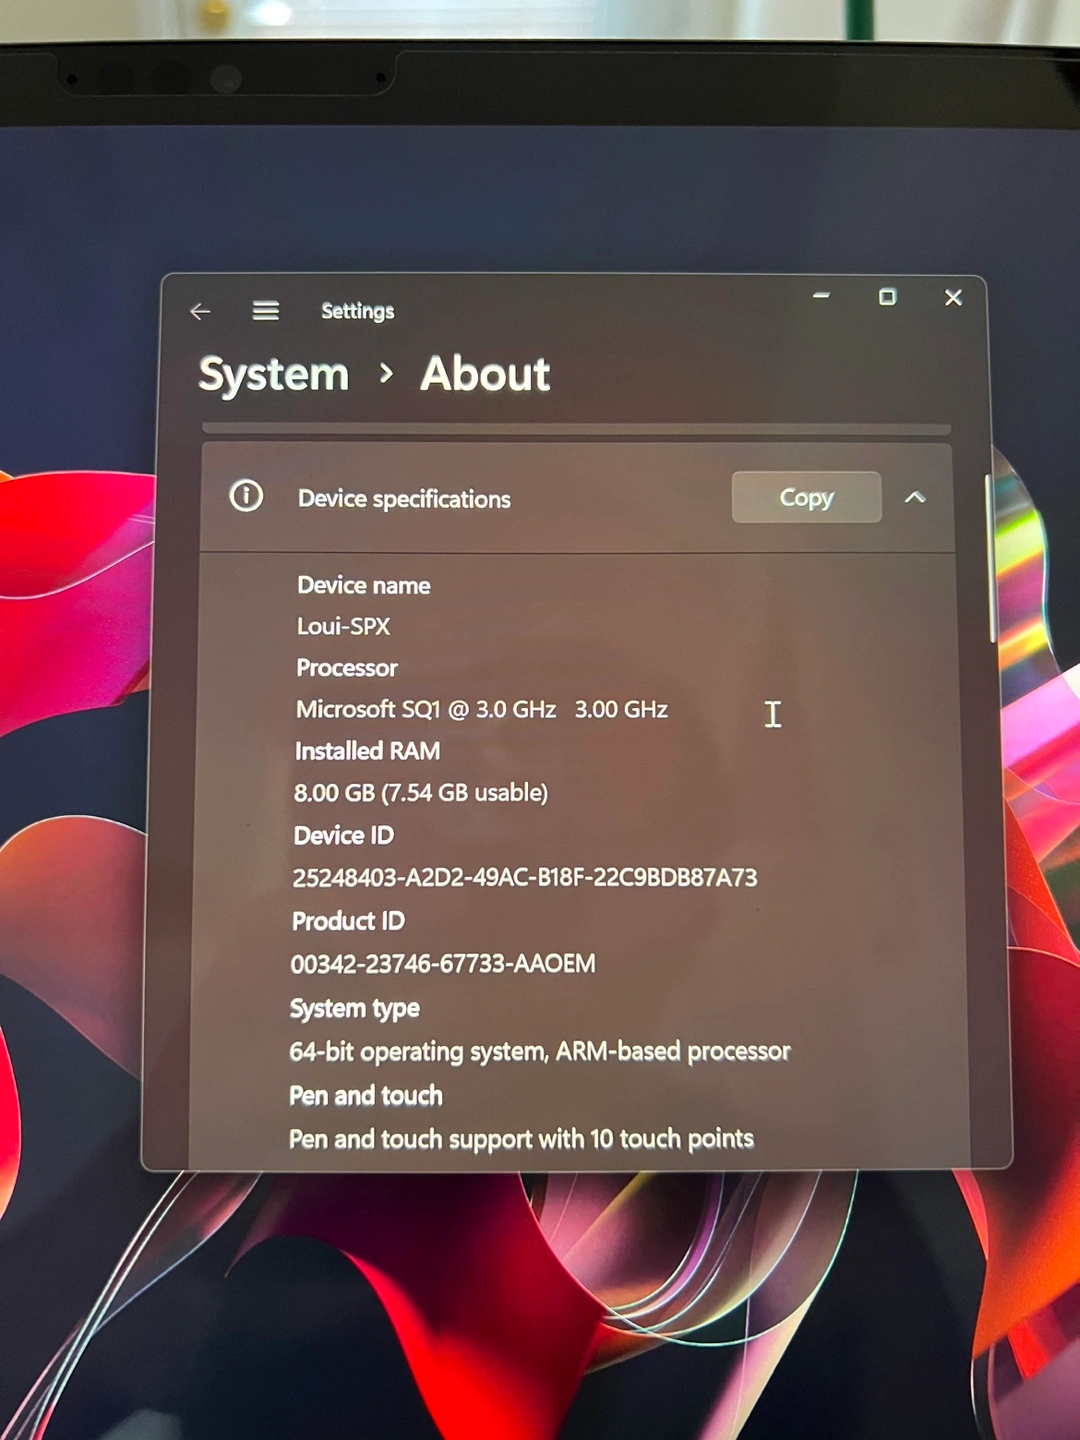Screen dimensions: 1080x1440
Task: Click the System type label
Action: (355, 1008)
